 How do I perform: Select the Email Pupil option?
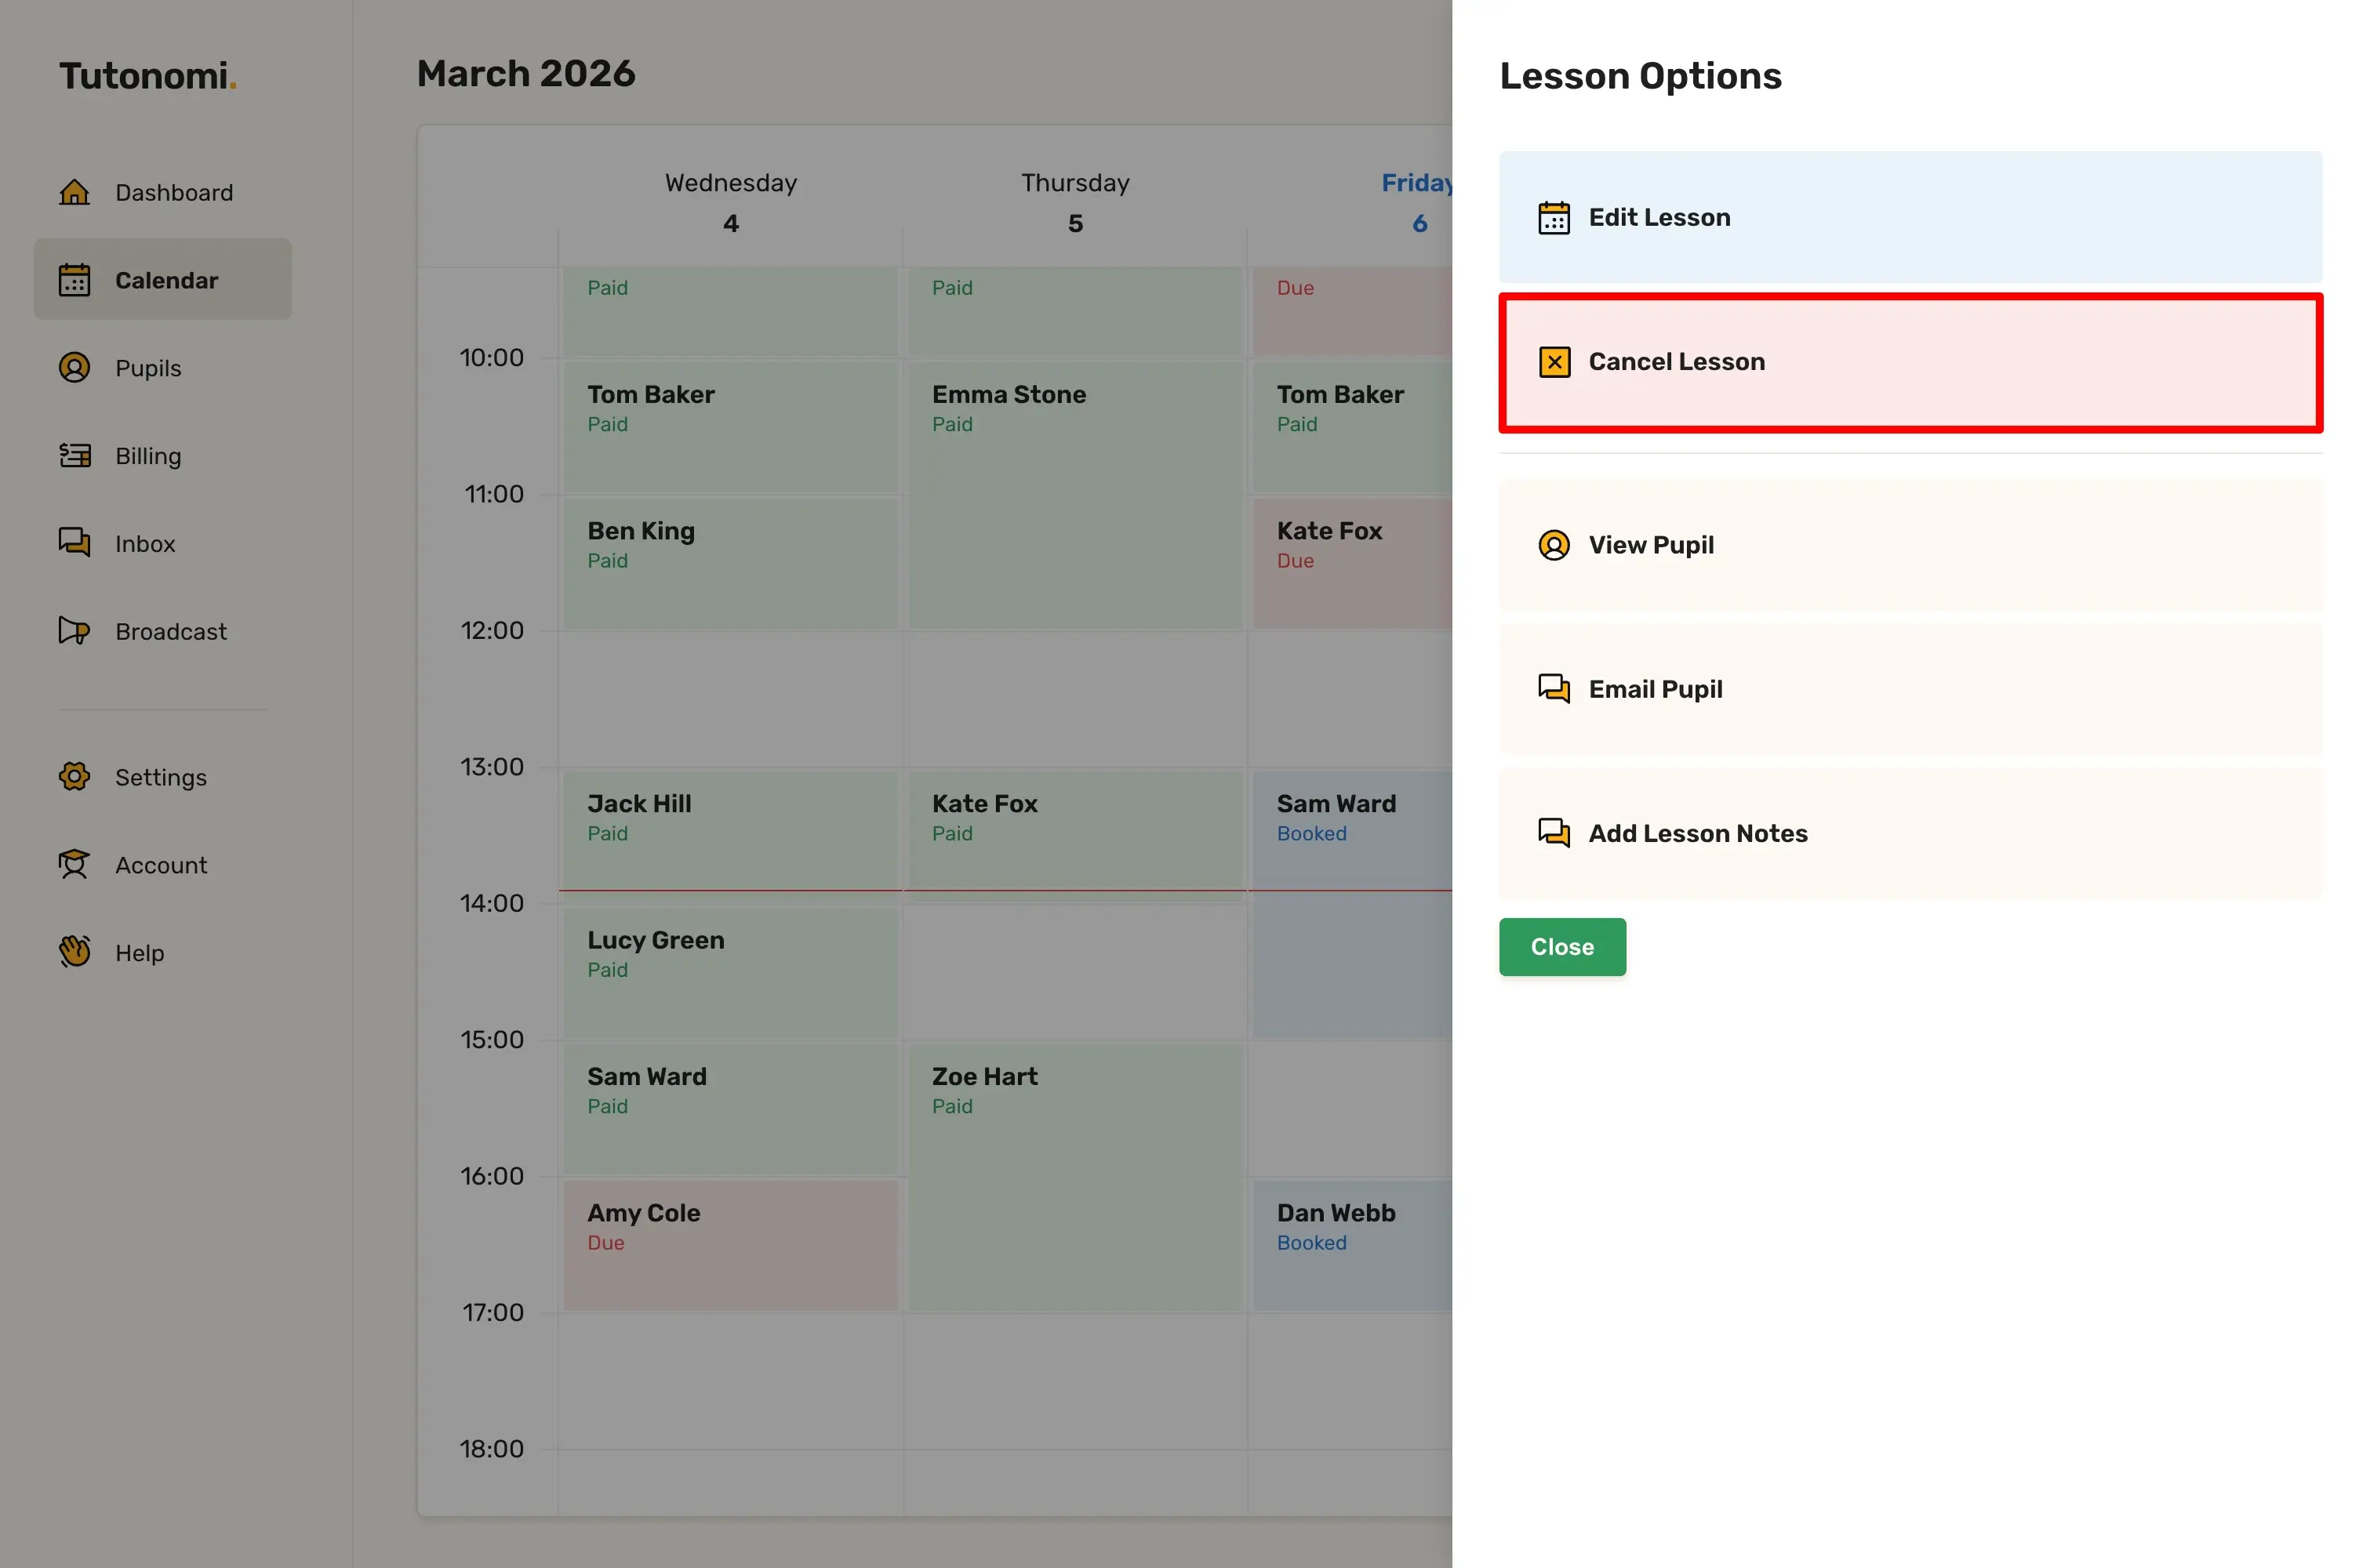pyautogui.click(x=1909, y=689)
